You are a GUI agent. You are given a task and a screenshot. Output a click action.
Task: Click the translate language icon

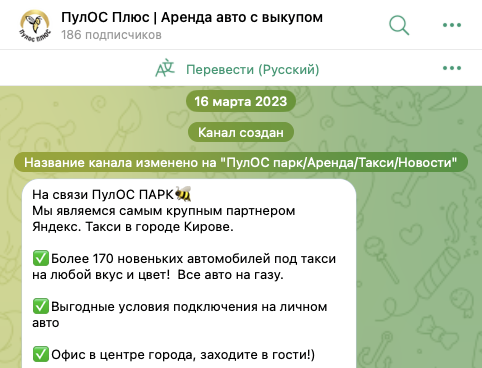[165, 68]
